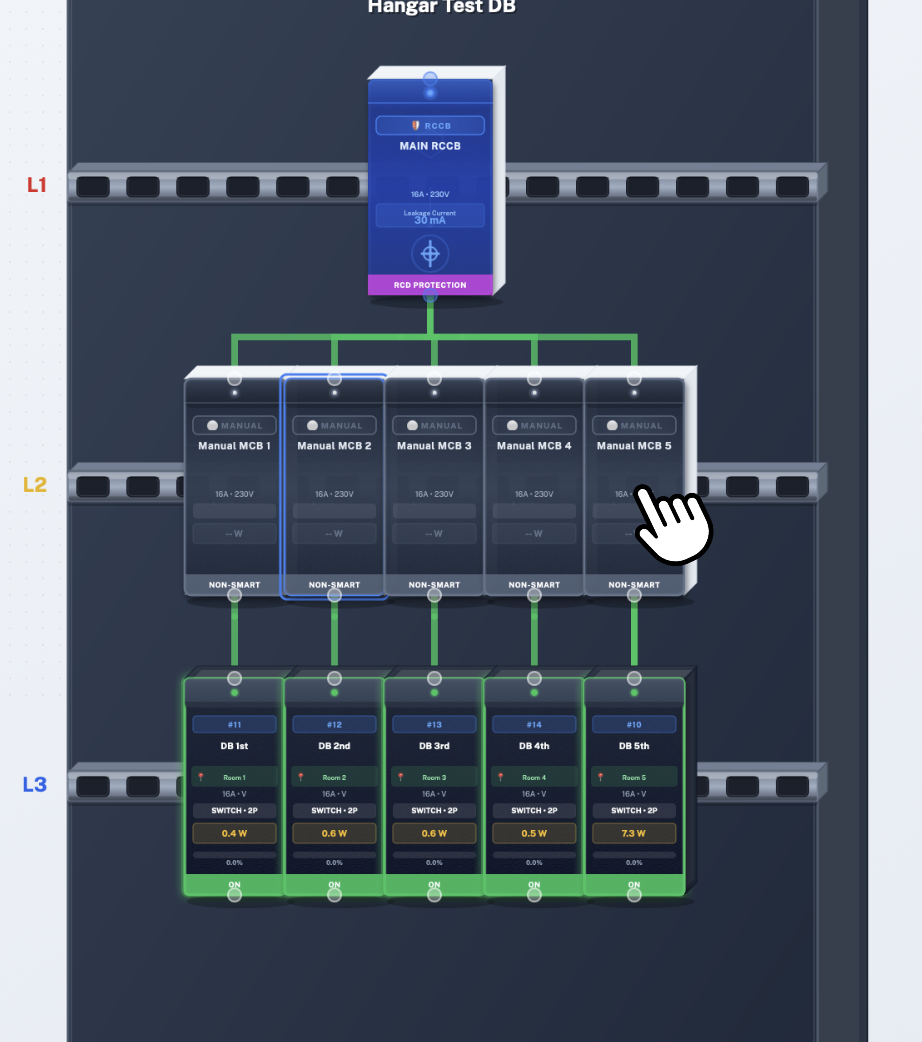922x1042 pixels.
Task: Click the Leakage Current 30 mA field
Action: (430, 216)
